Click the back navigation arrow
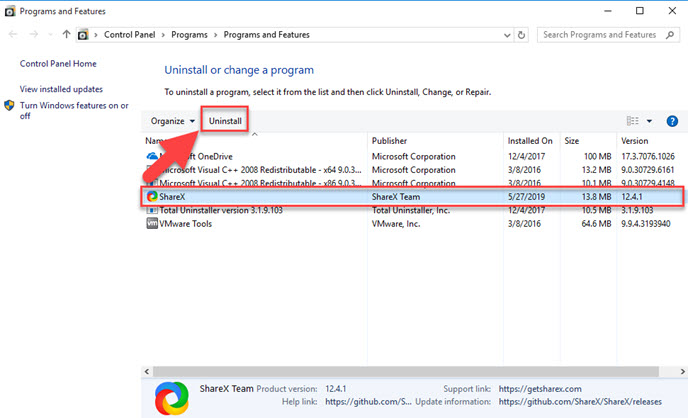688x418 pixels. [13, 34]
